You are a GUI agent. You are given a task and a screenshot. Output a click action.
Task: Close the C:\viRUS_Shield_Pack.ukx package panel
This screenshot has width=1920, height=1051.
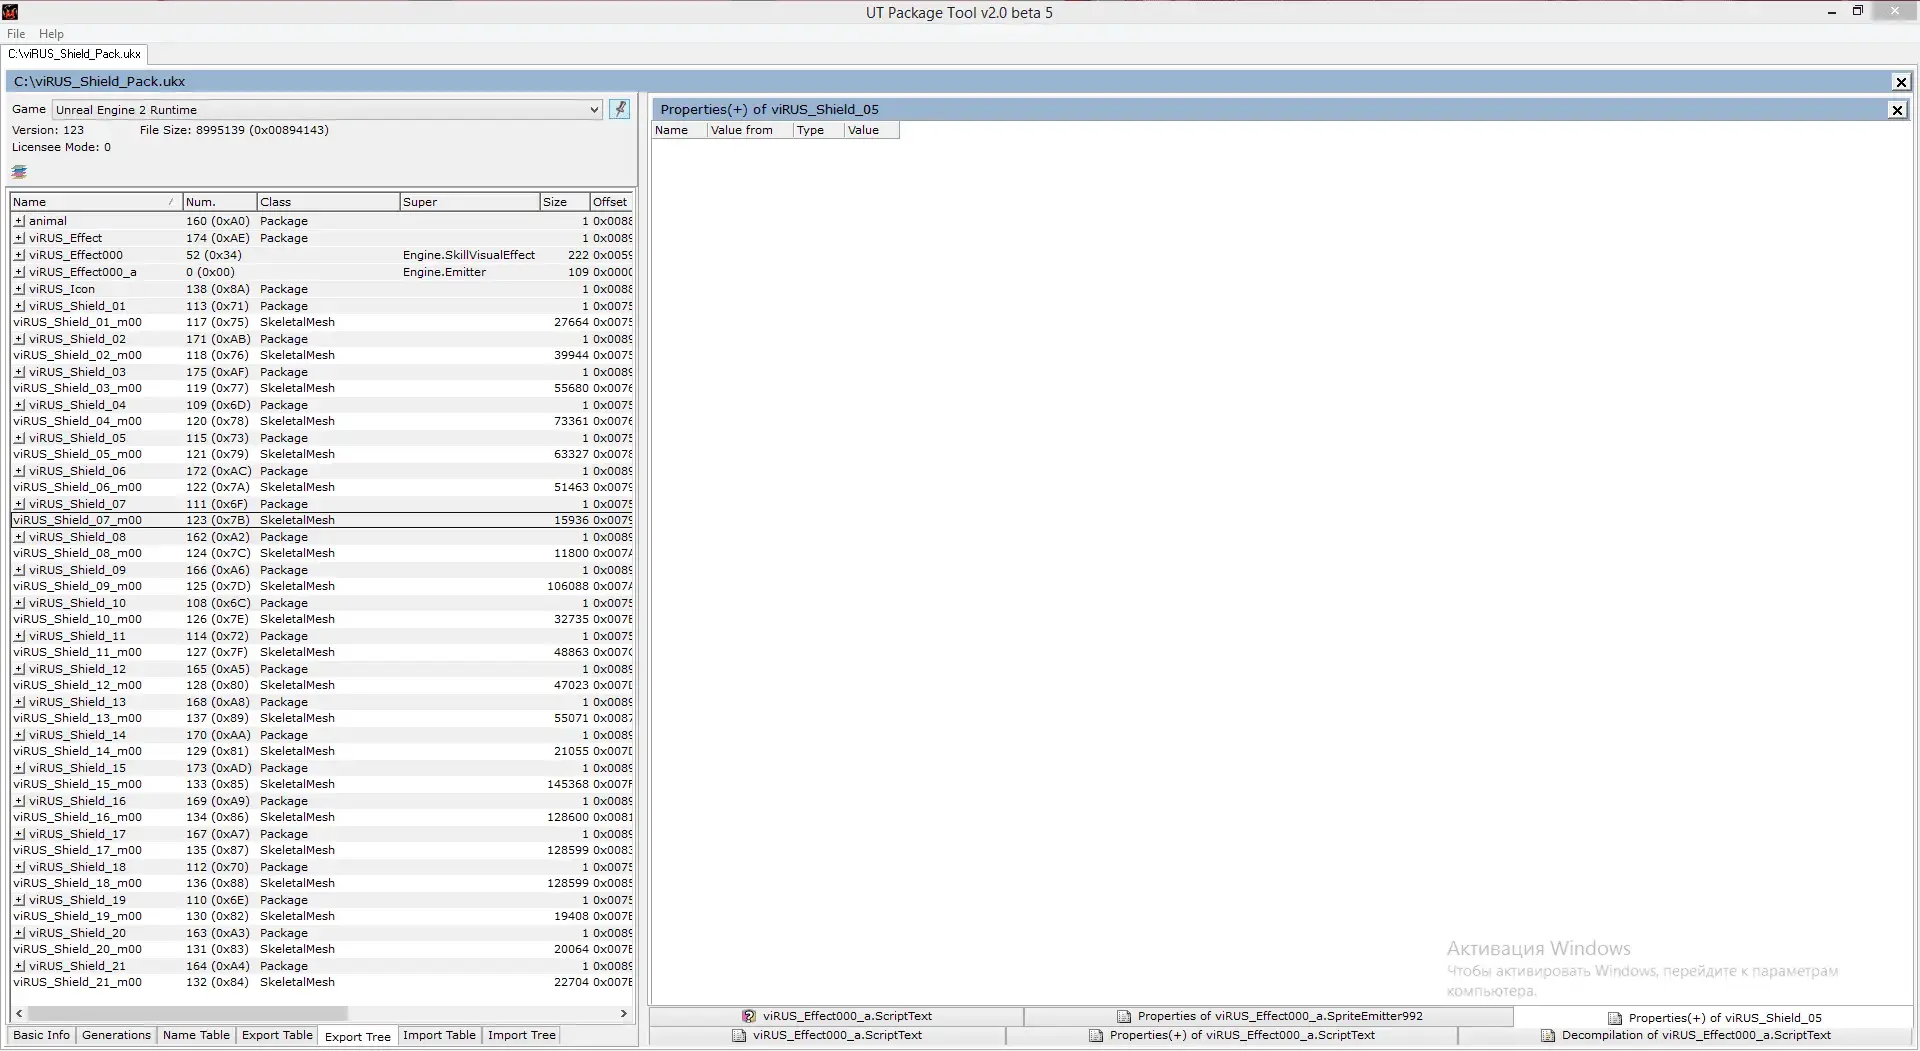pos(1901,82)
